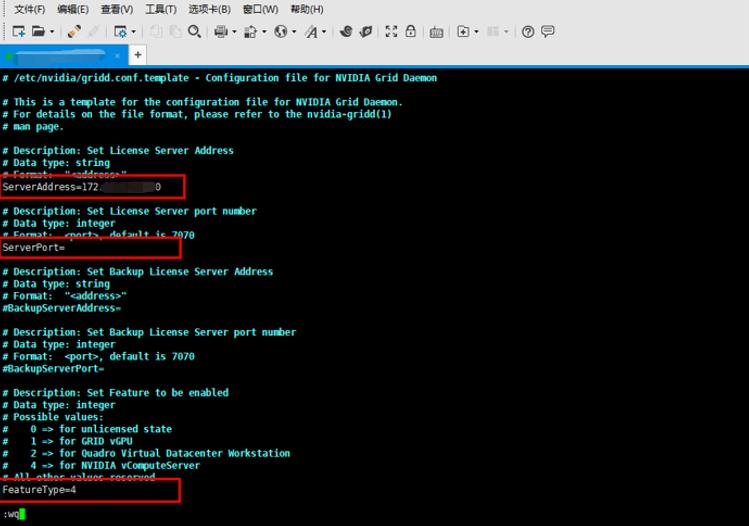Click the 'ServerAddress=172' line in terminal
The image size is (749, 526).
[x=82, y=187]
